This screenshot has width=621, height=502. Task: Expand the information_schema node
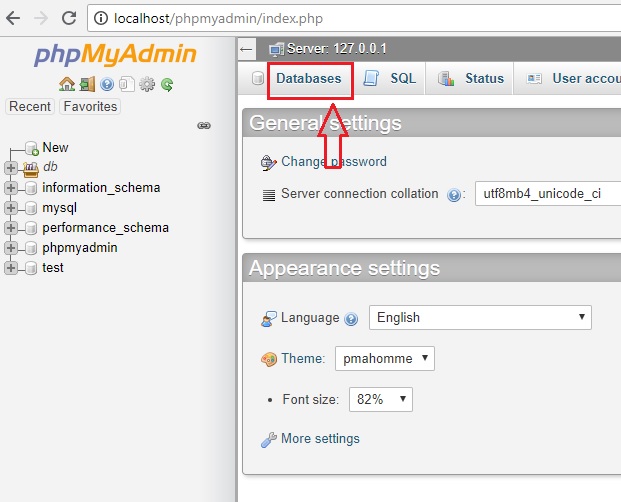(x=11, y=188)
